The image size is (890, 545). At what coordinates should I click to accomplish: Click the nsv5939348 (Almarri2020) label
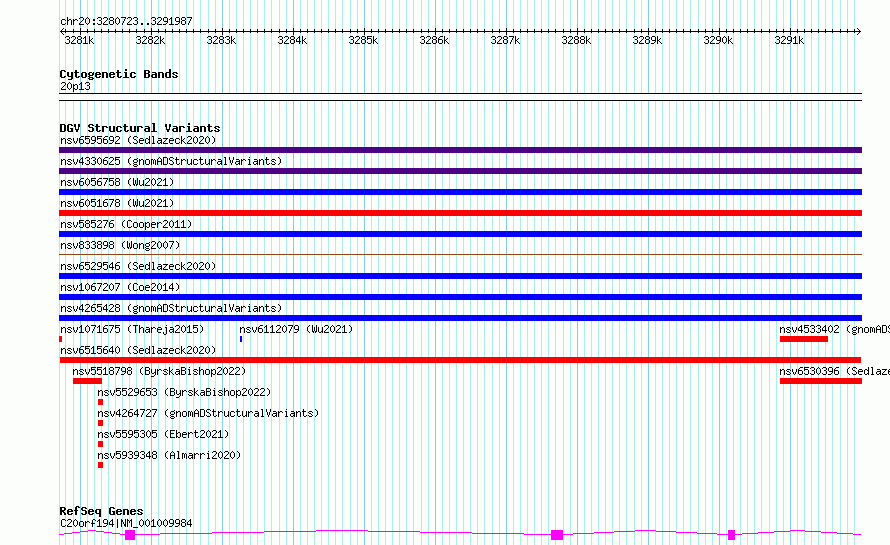click(x=169, y=455)
